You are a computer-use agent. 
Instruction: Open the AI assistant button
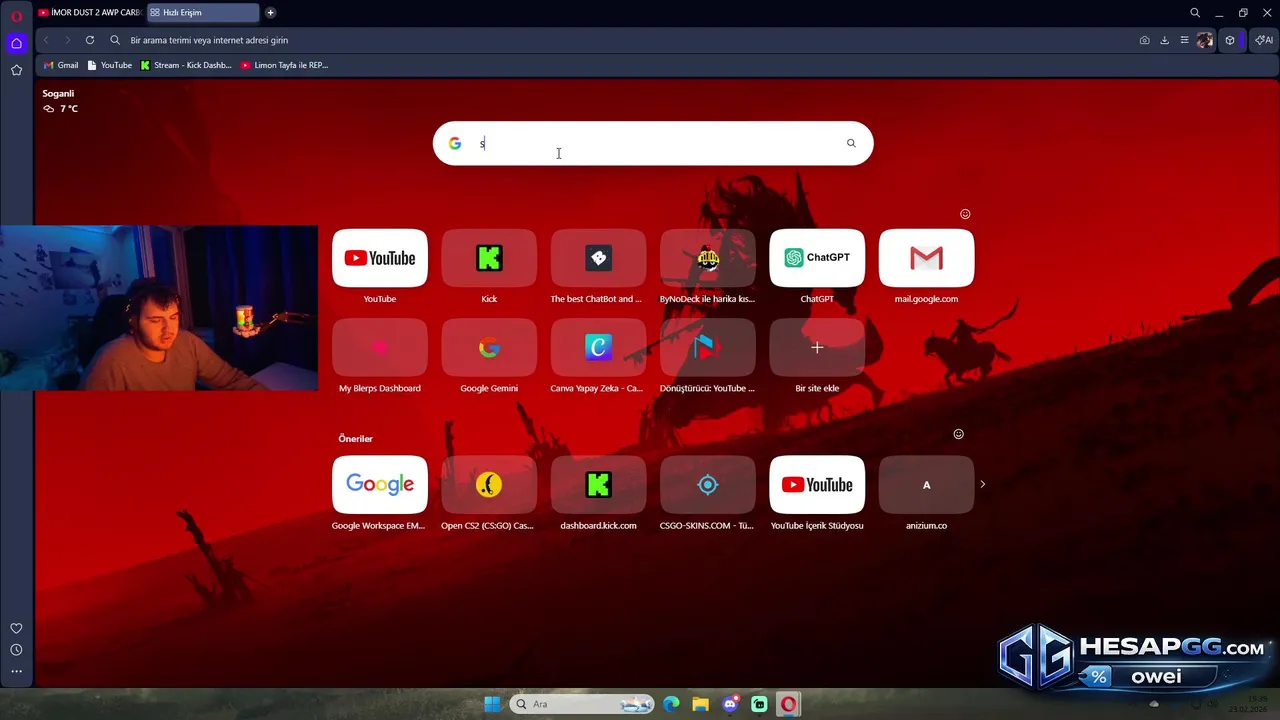[x=1264, y=40]
